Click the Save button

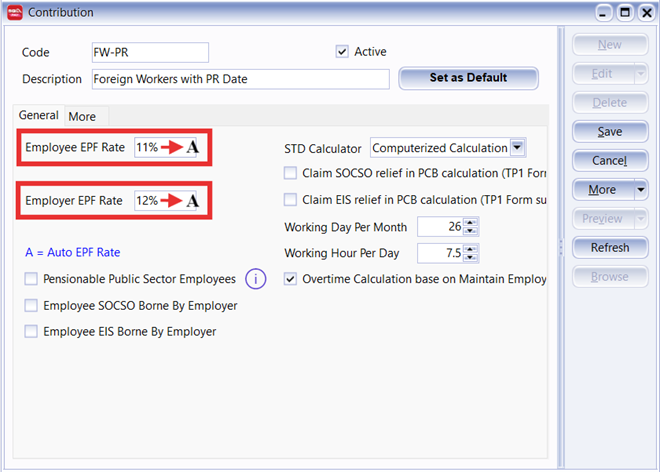[x=609, y=132]
